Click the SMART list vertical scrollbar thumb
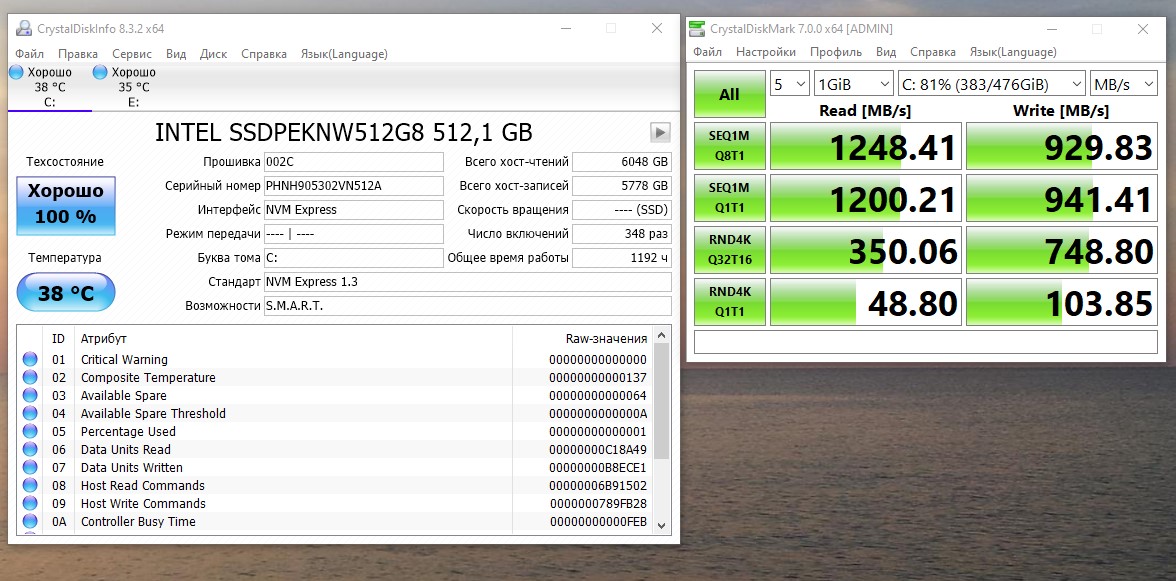The image size is (1176, 581). [x=662, y=401]
